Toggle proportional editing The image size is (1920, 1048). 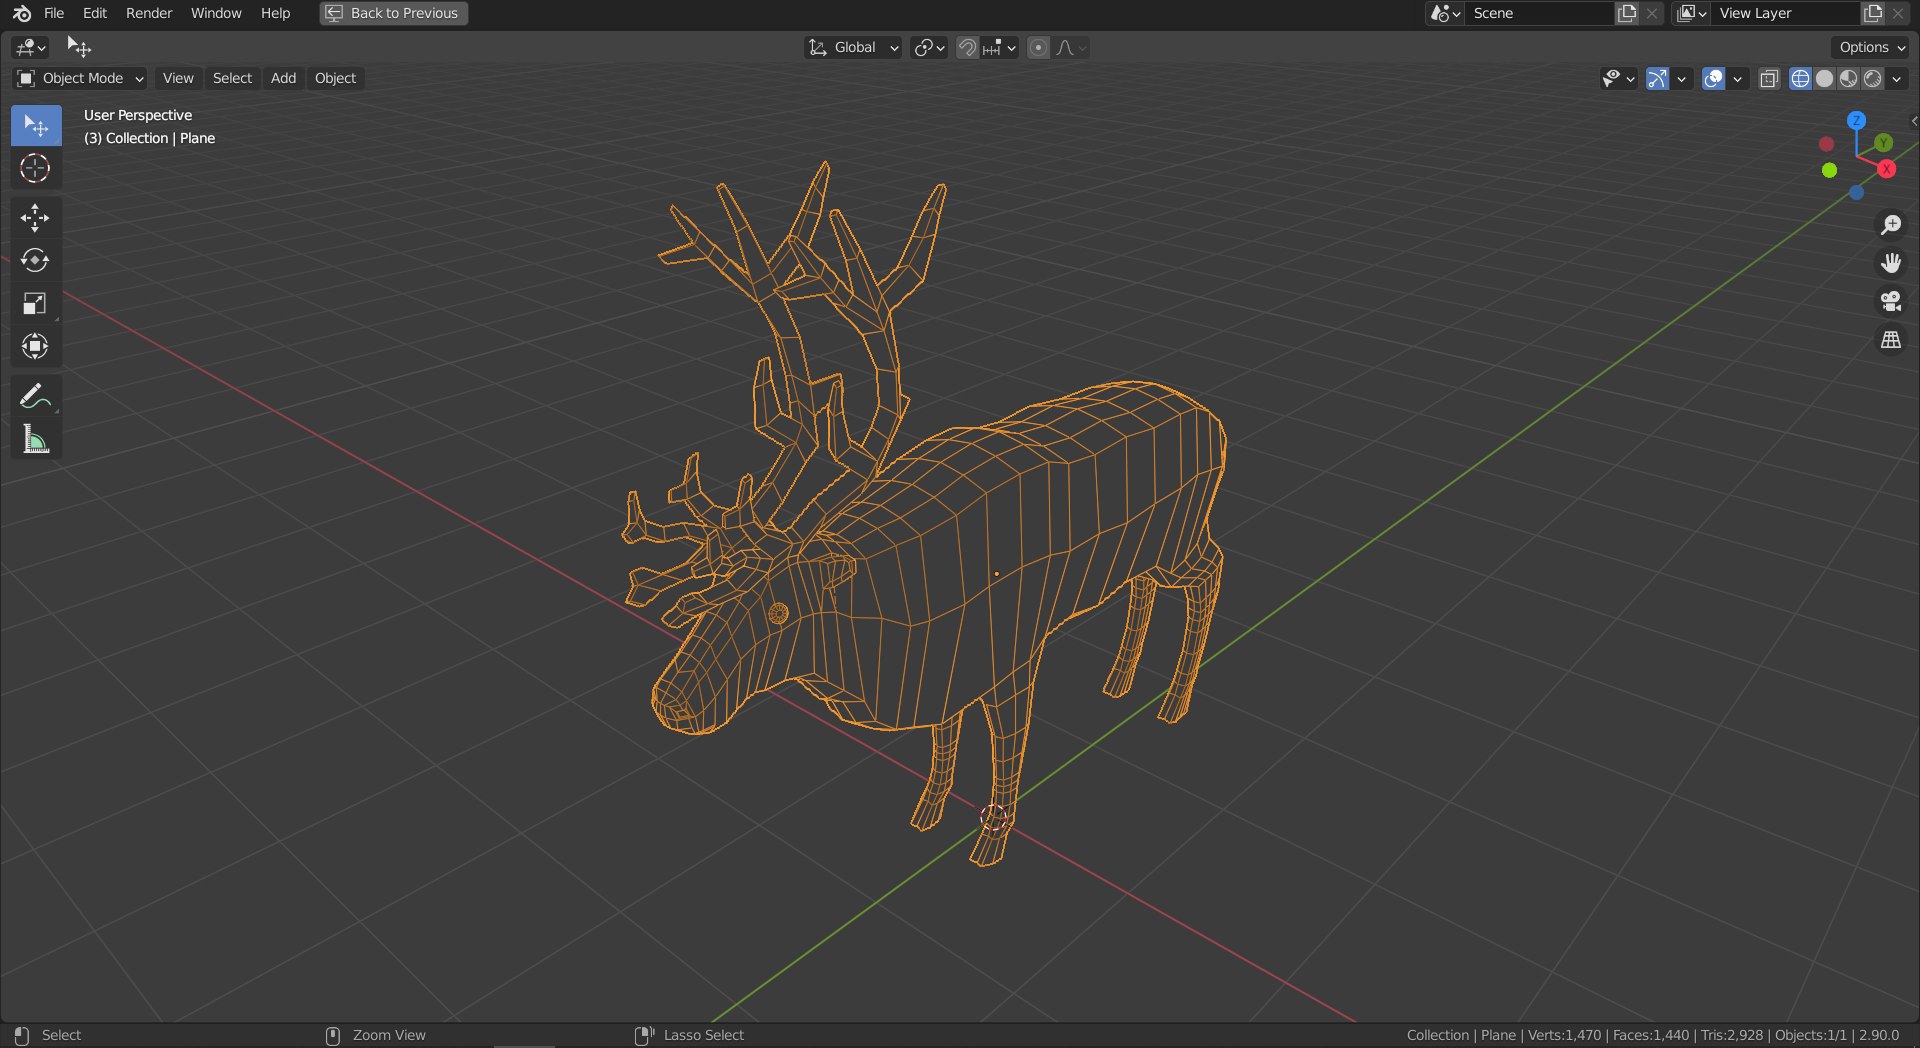(1039, 47)
